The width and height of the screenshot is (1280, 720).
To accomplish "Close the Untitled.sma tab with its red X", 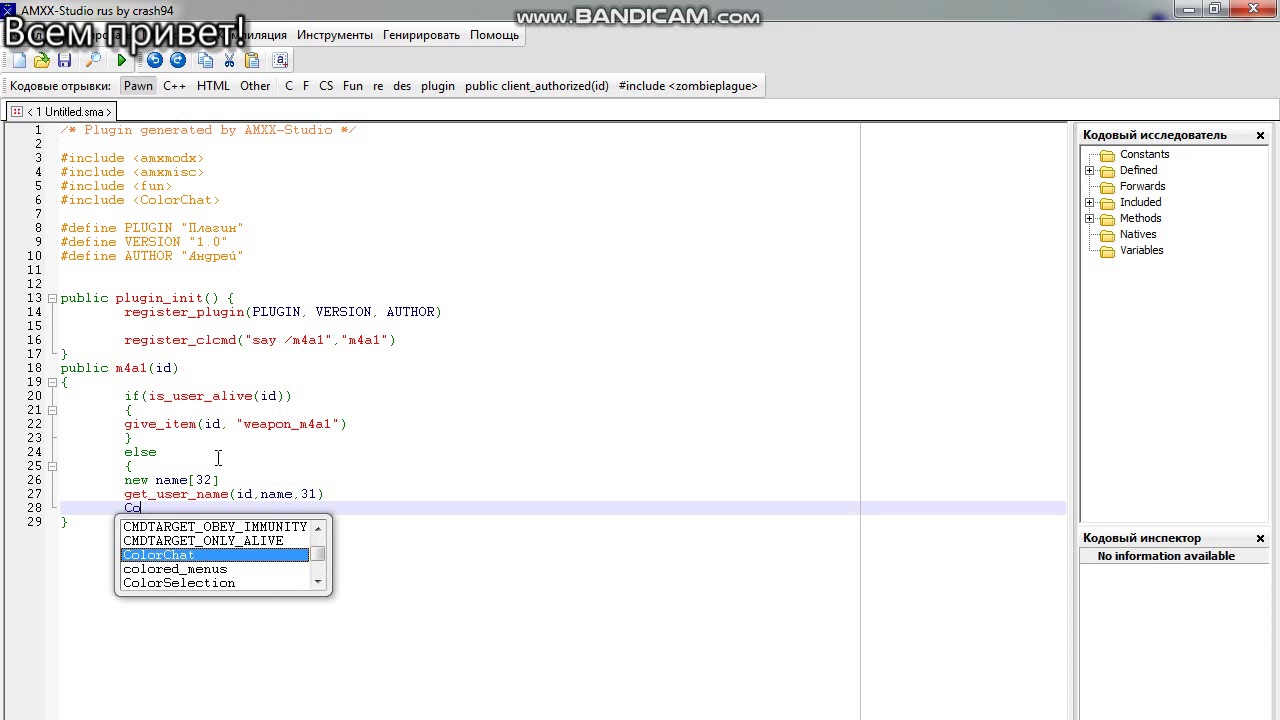I will [x=17, y=112].
